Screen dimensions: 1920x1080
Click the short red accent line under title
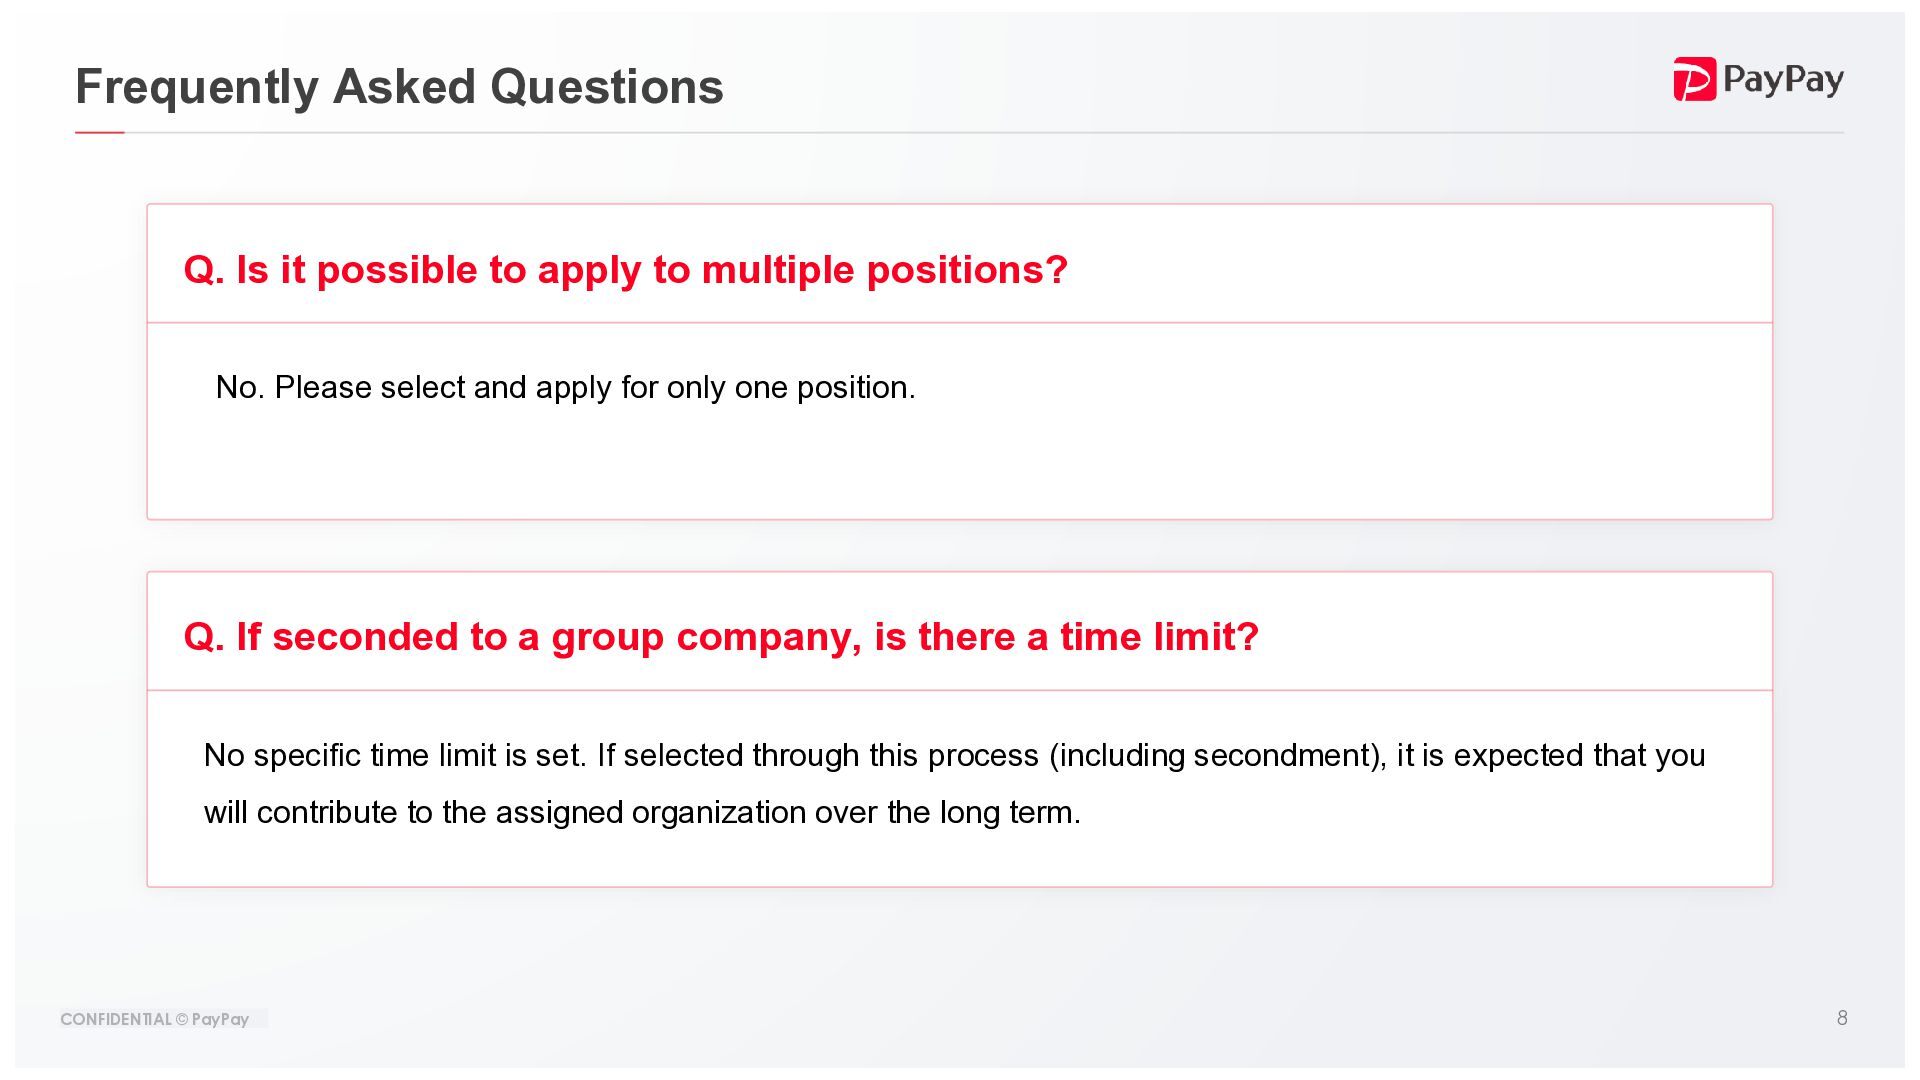coord(99,132)
